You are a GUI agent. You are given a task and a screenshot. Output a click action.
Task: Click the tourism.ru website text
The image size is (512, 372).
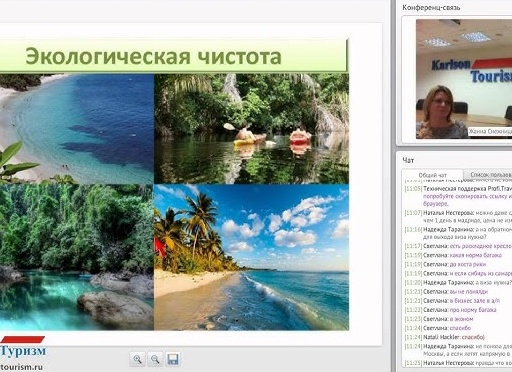(x=21, y=367)
